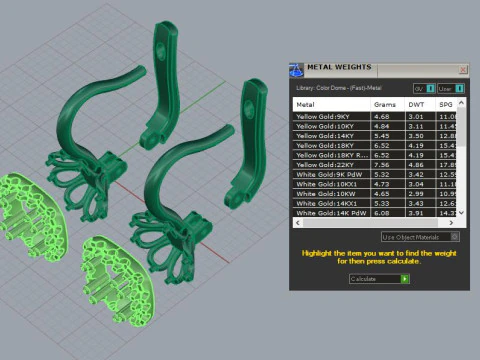Select the Yellow Gold:10KY row
This screenshot has width=480, height=360.
(375, 126)
